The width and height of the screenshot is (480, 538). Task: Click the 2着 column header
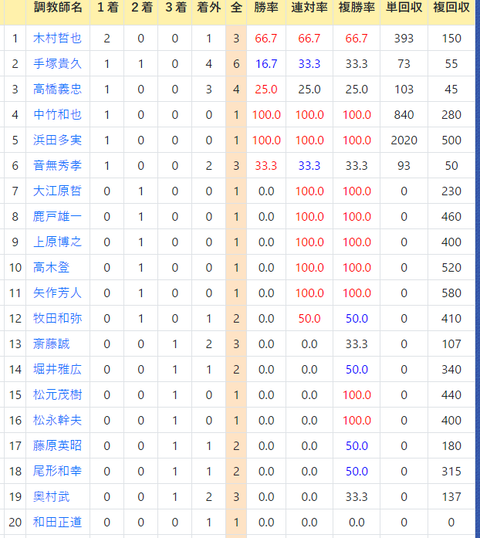[x=141, y=8]
